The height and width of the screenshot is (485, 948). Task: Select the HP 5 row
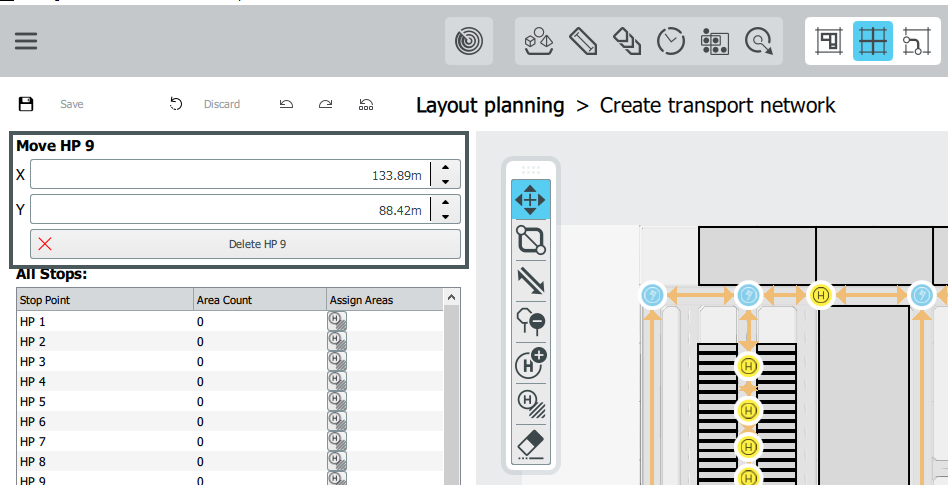click(230, 402)
